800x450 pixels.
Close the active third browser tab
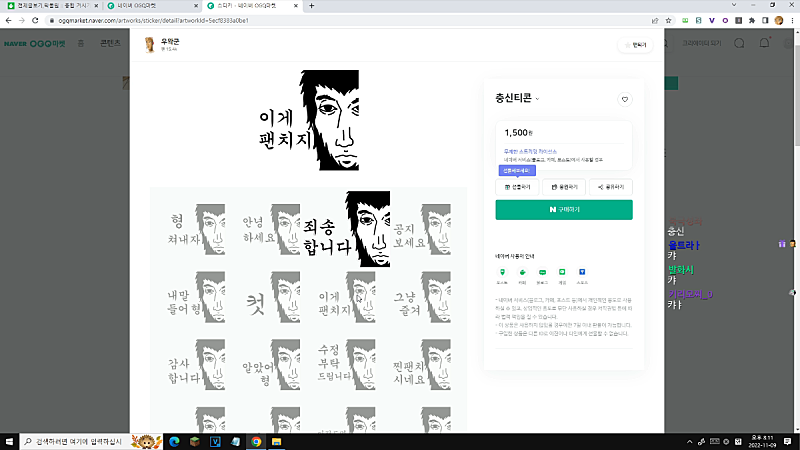(295, 6)
